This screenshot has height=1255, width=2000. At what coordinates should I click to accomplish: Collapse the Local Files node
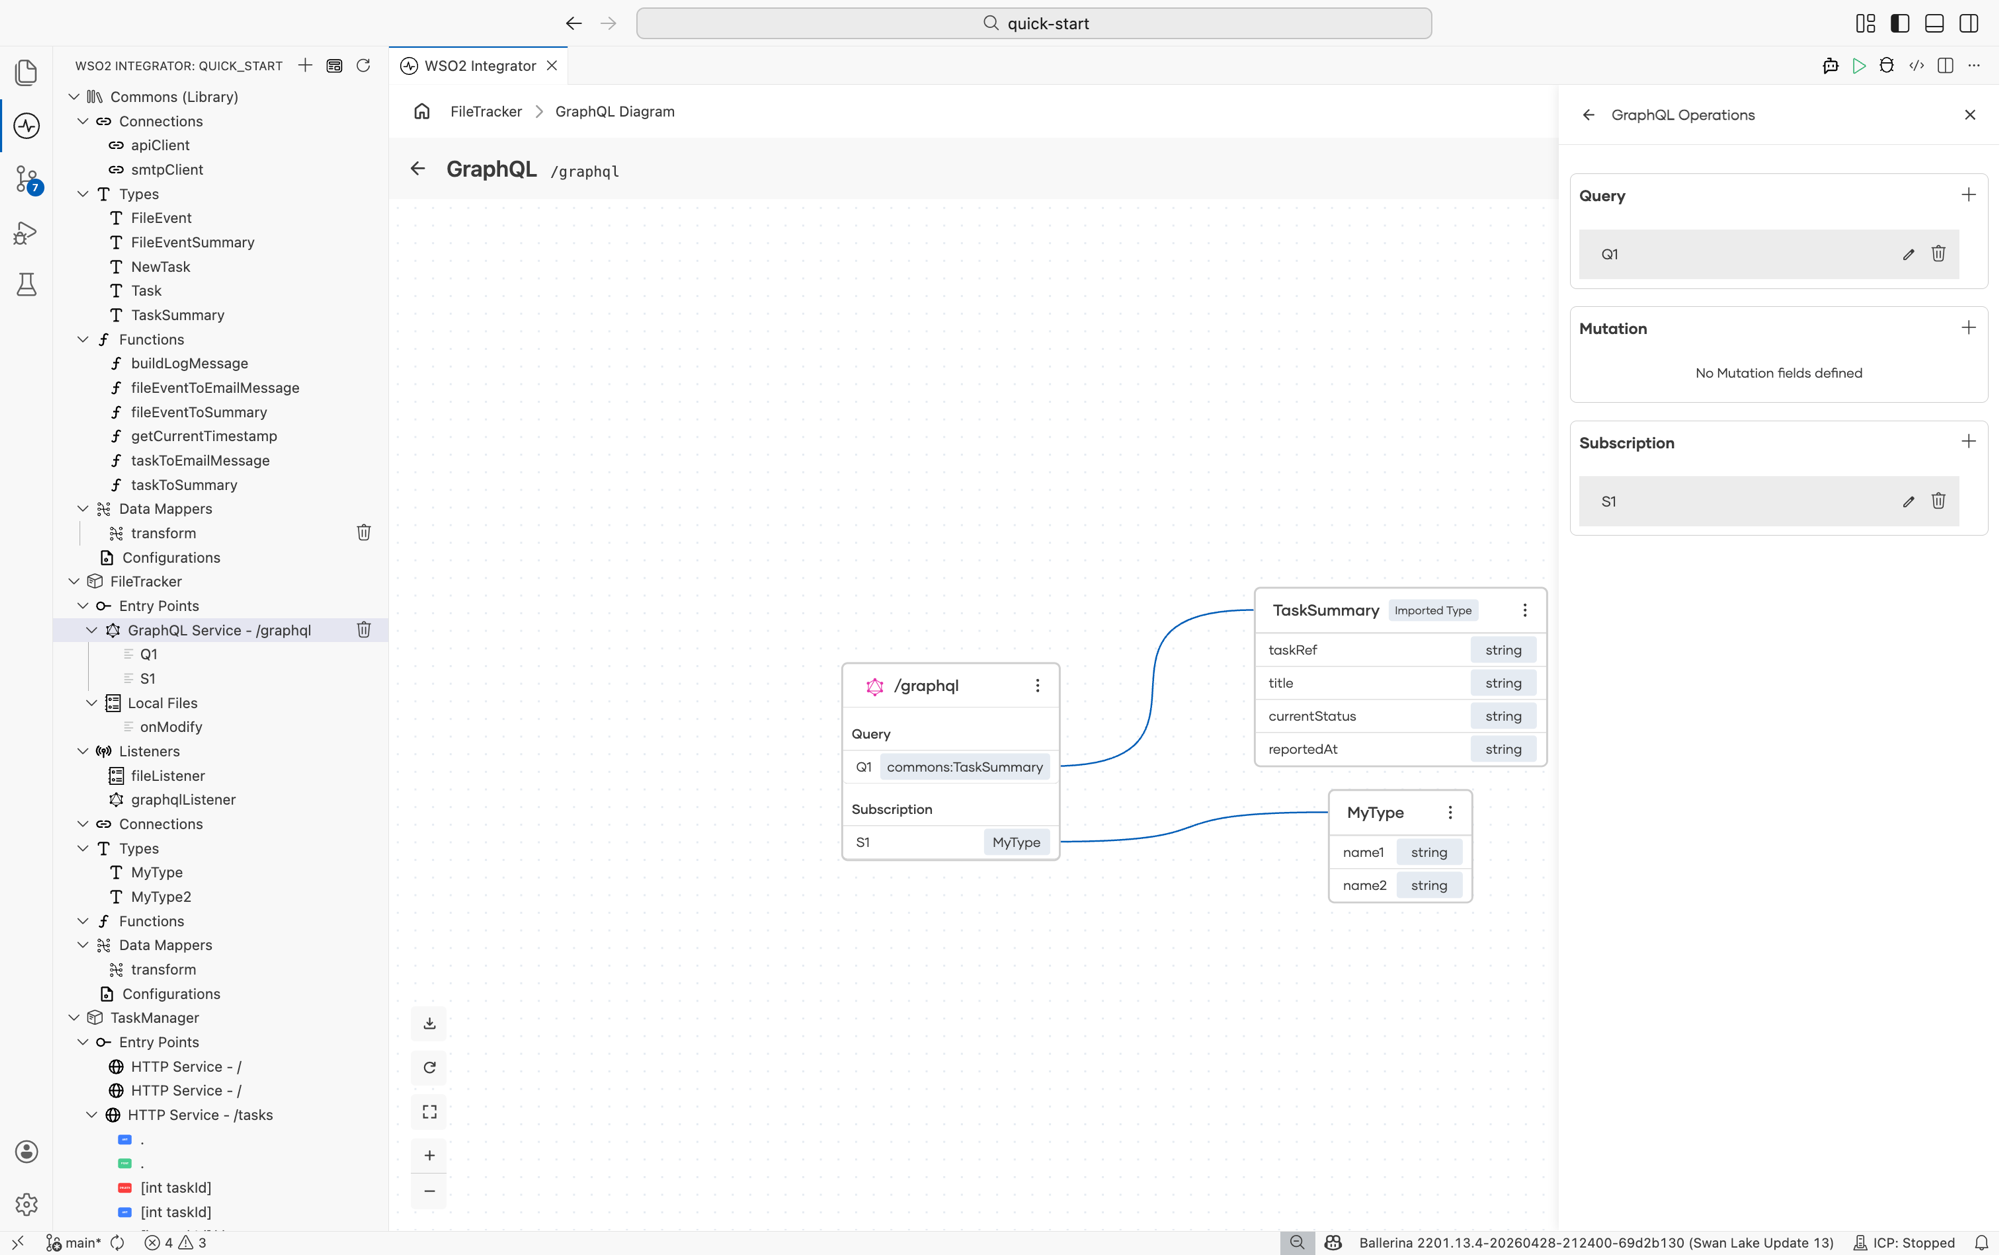[92, 703]
